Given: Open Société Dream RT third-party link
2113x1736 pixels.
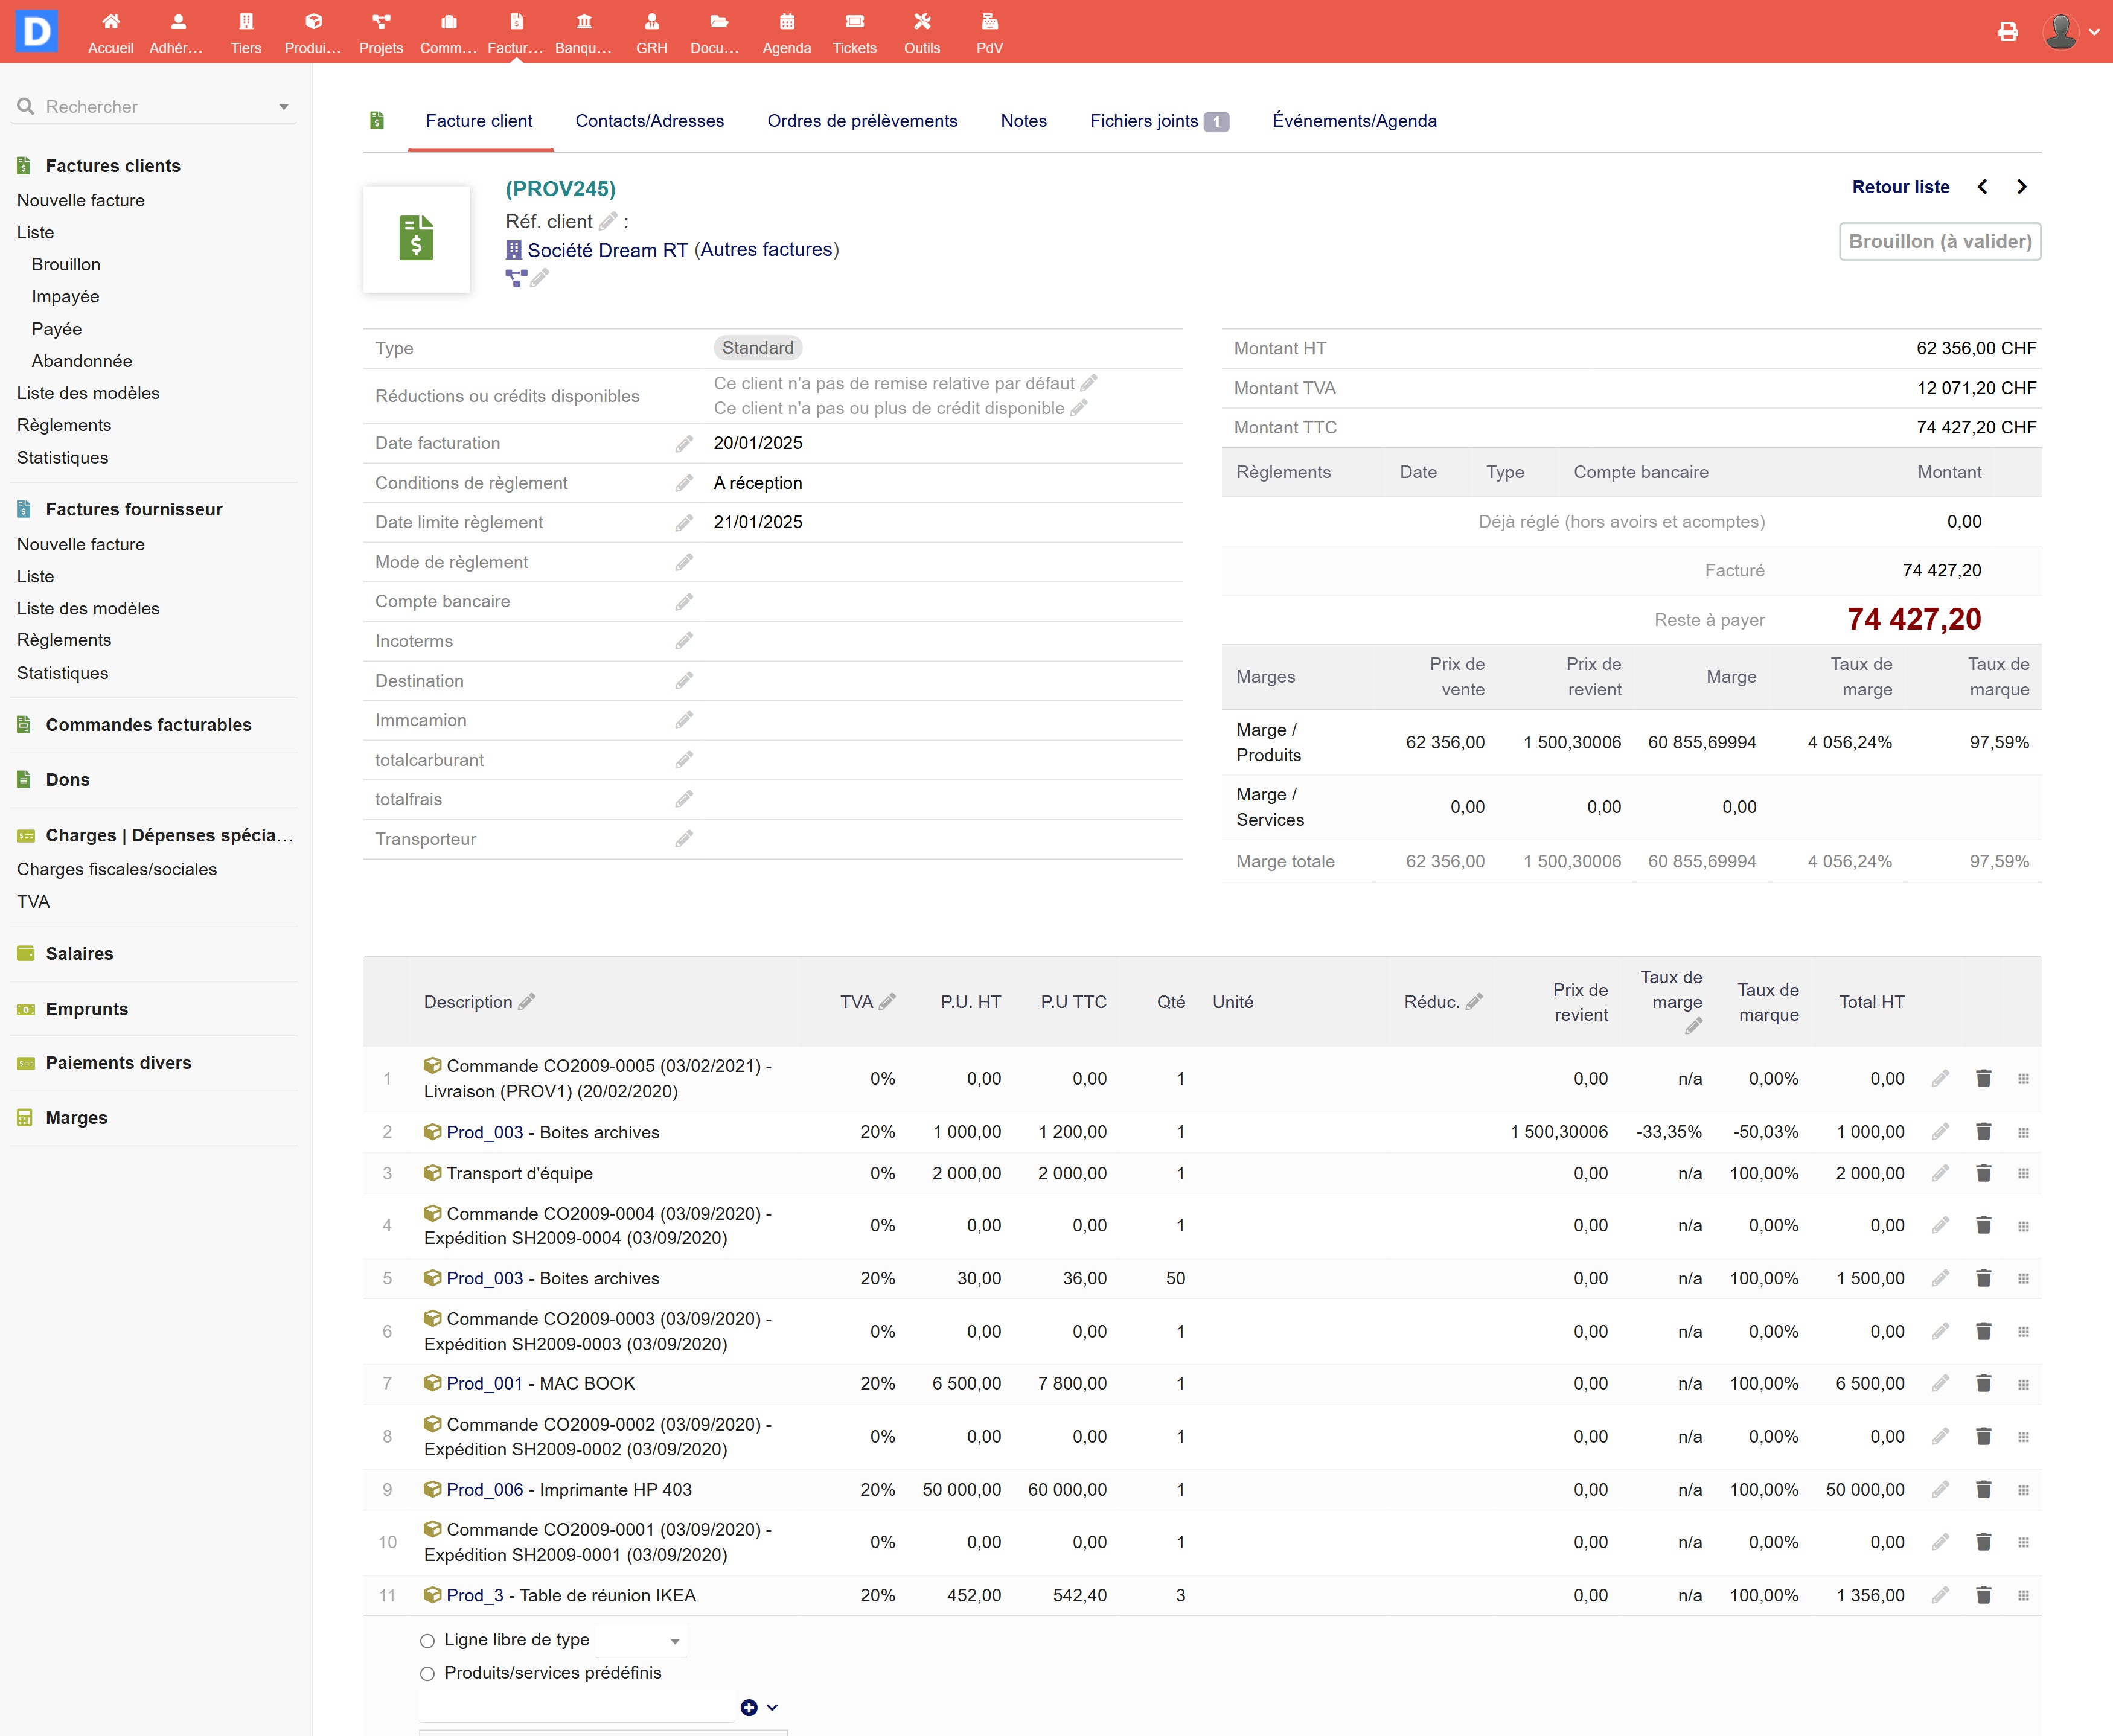Looking at the screenshot, I should 607,250.
